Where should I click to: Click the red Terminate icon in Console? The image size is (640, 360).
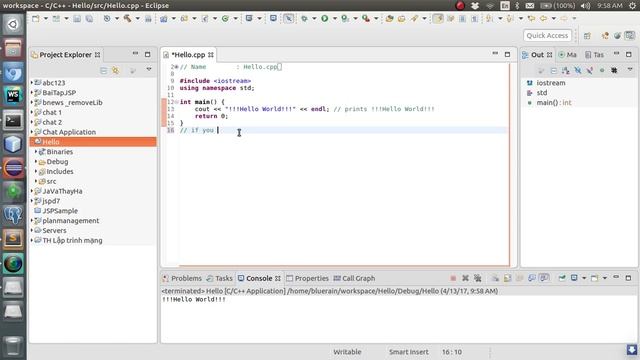[x=453, y=278]
